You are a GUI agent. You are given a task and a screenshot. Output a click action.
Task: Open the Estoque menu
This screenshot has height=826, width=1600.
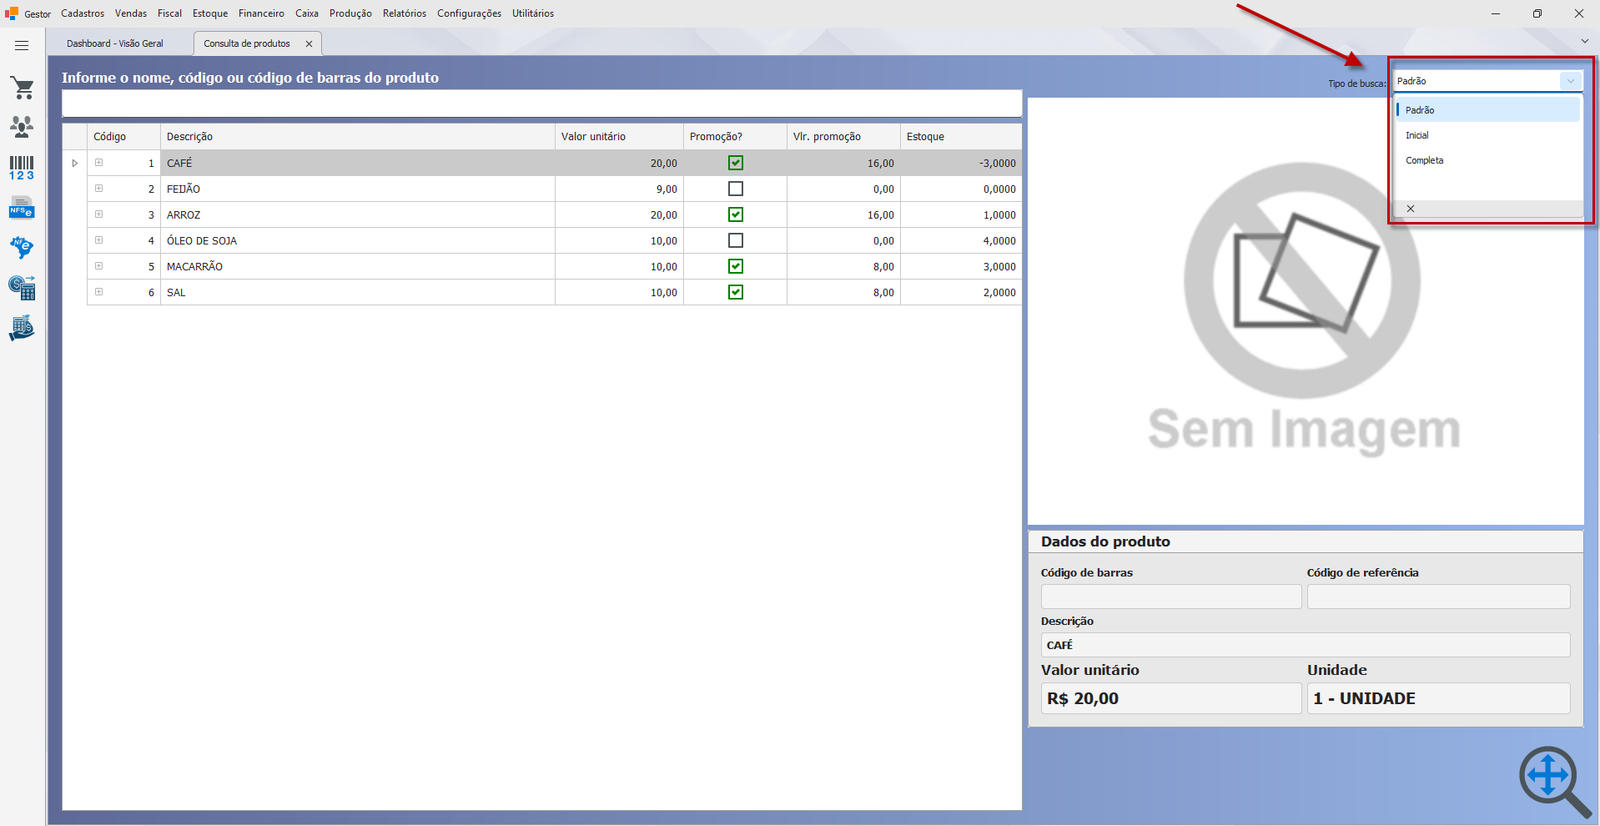(210, 13)
